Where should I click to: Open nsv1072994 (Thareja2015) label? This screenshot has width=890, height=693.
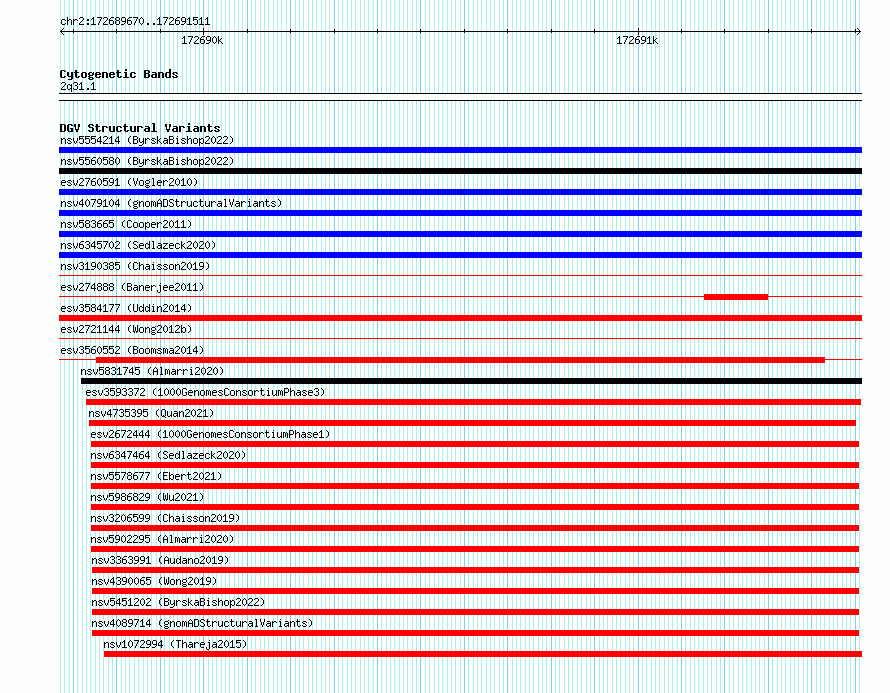pyautogui.click(x=175, y=644)
